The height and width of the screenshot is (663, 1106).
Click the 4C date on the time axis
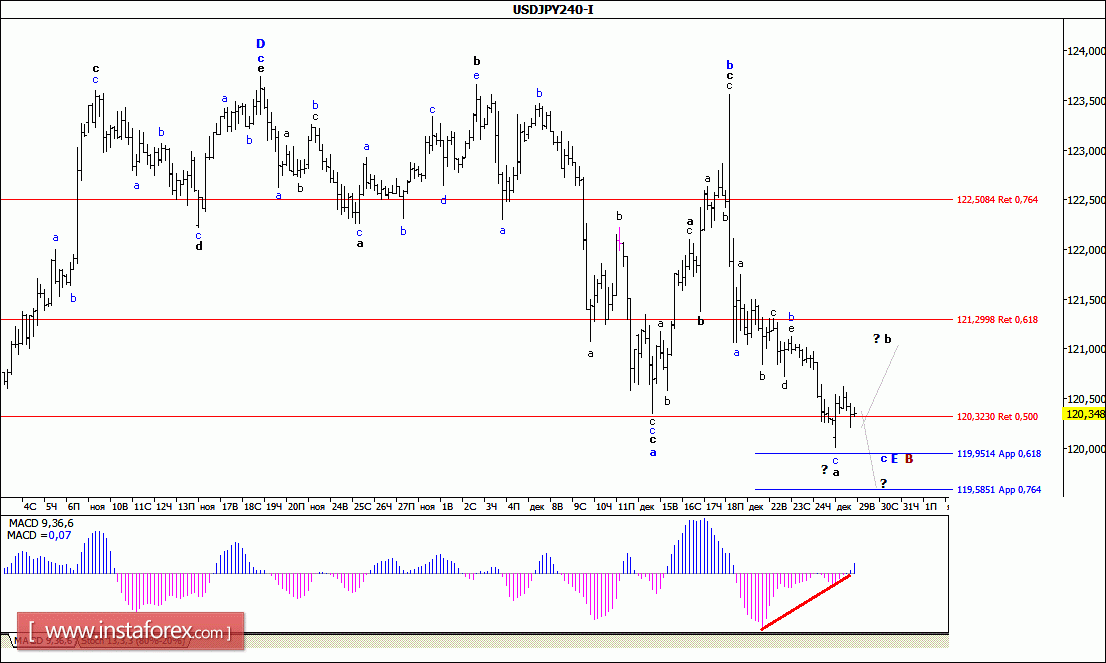[30, 506]
